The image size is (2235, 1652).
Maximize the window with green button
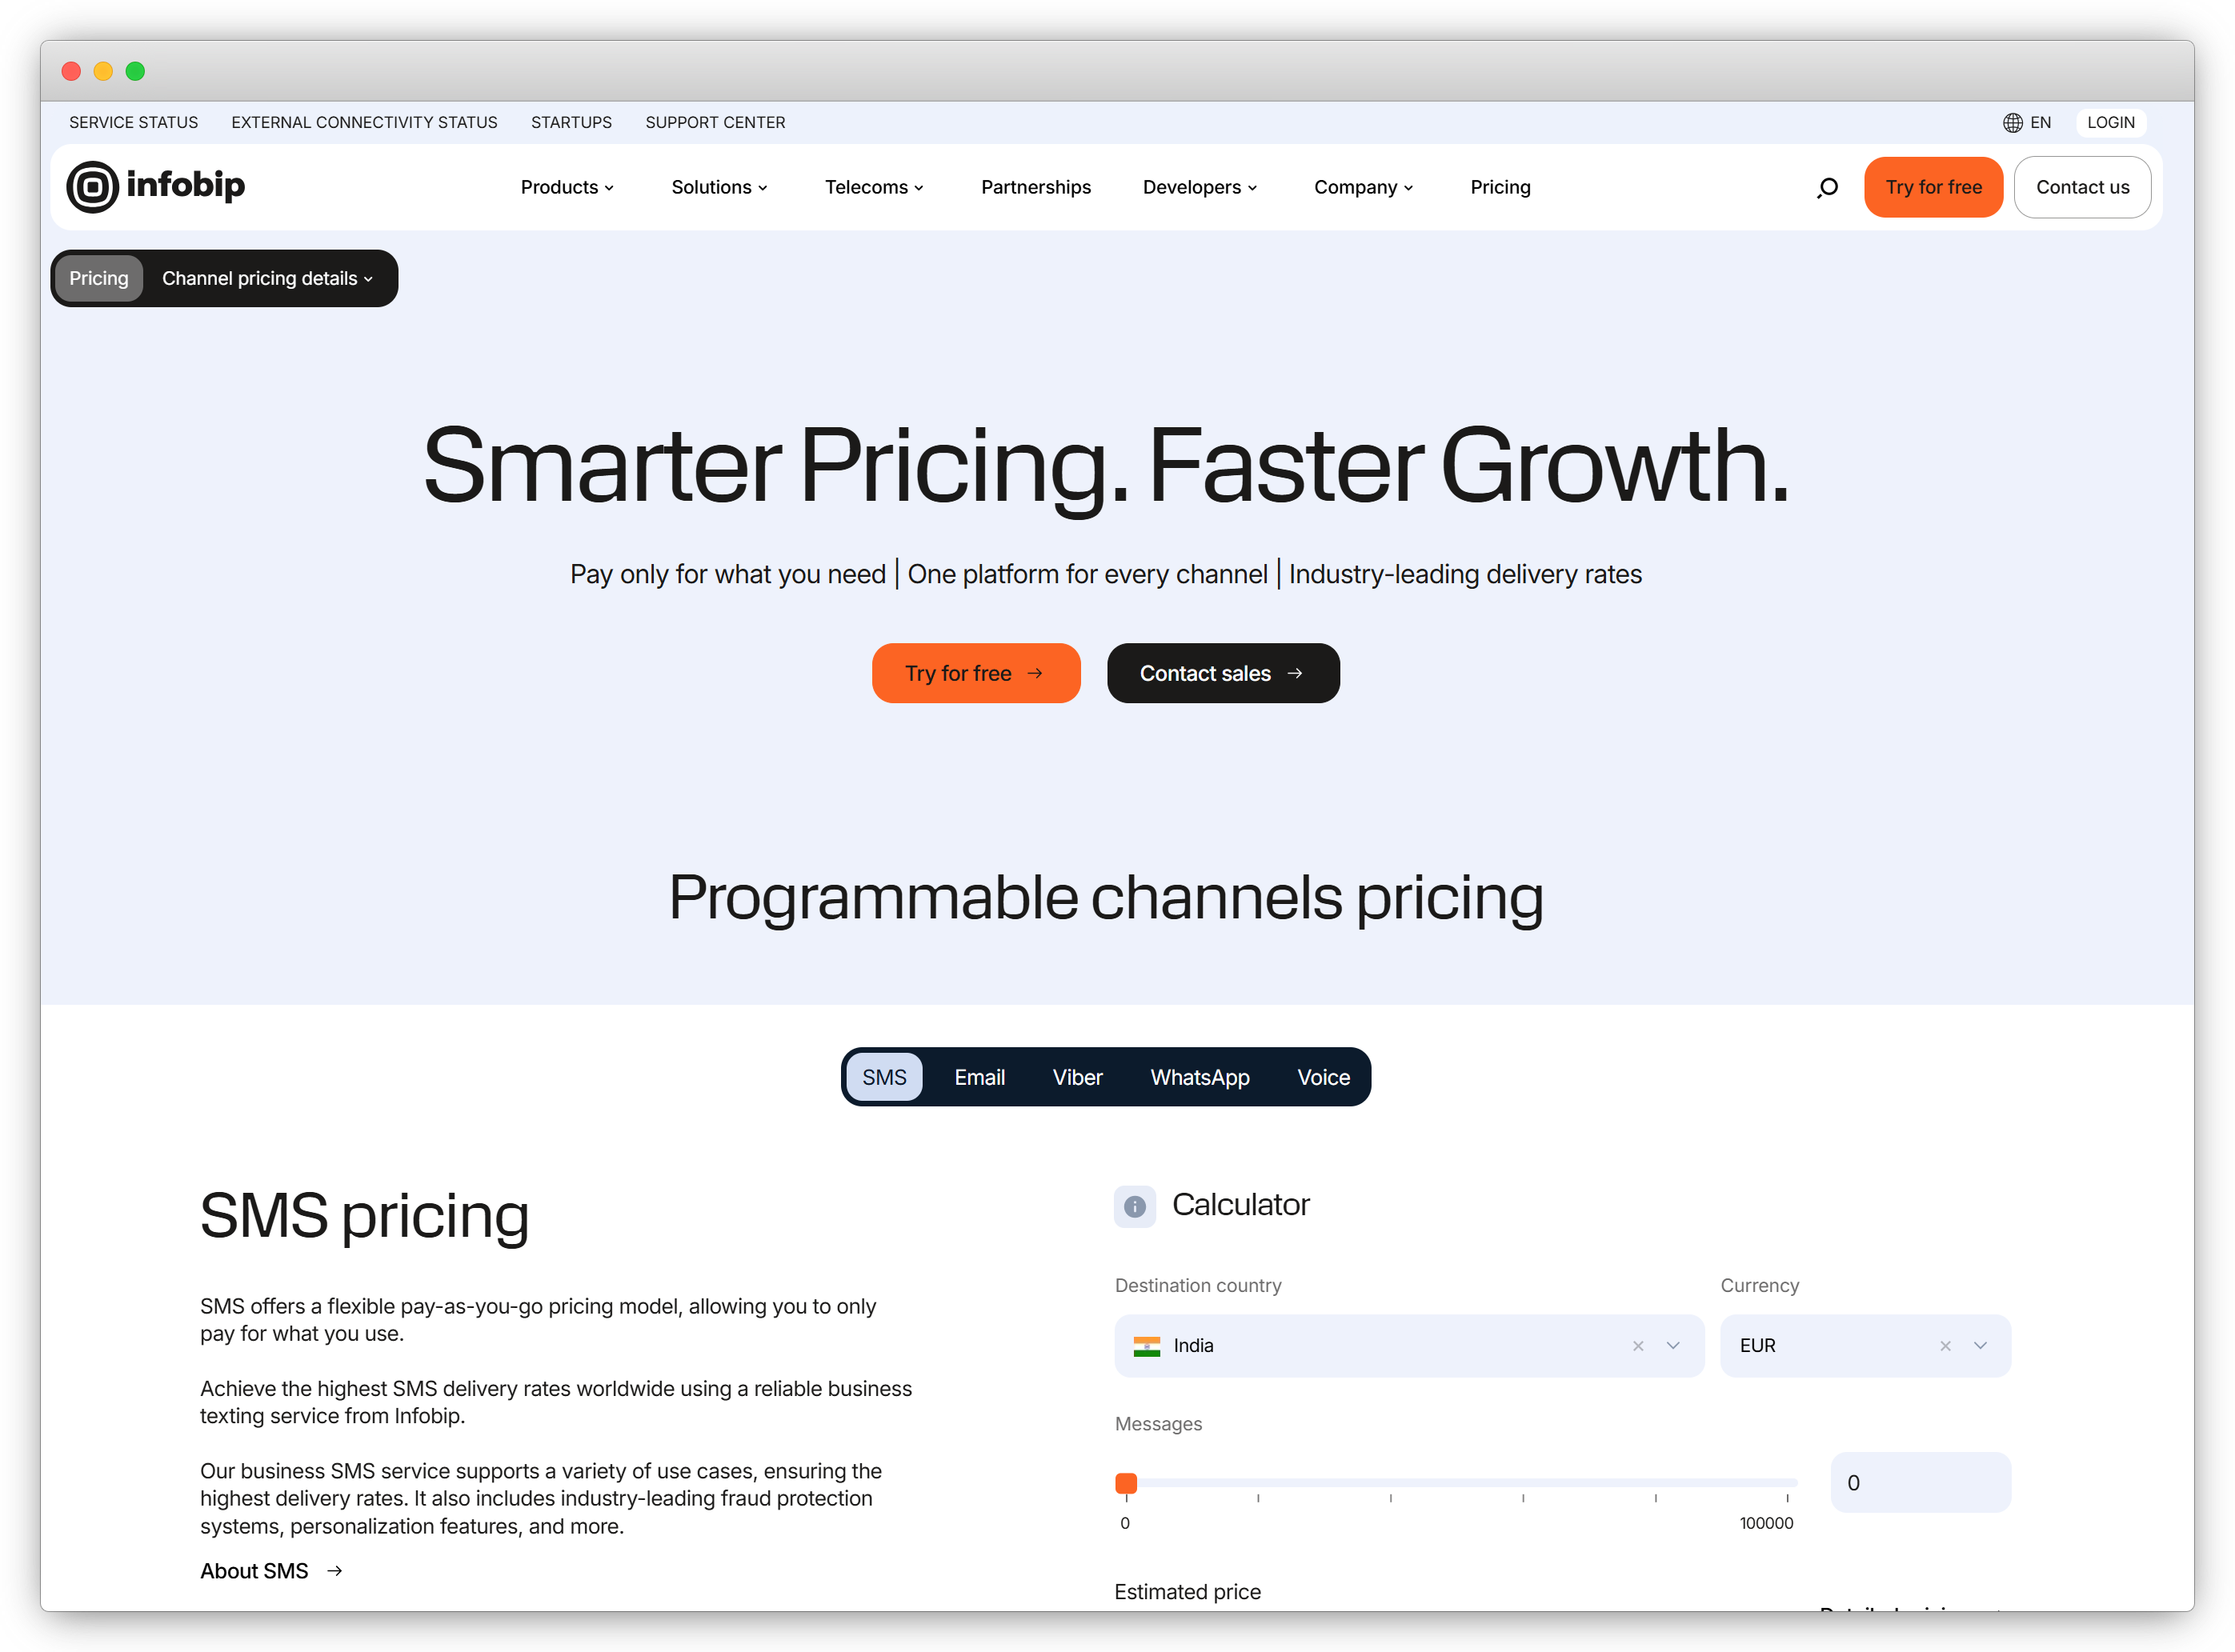click(135, 71)
